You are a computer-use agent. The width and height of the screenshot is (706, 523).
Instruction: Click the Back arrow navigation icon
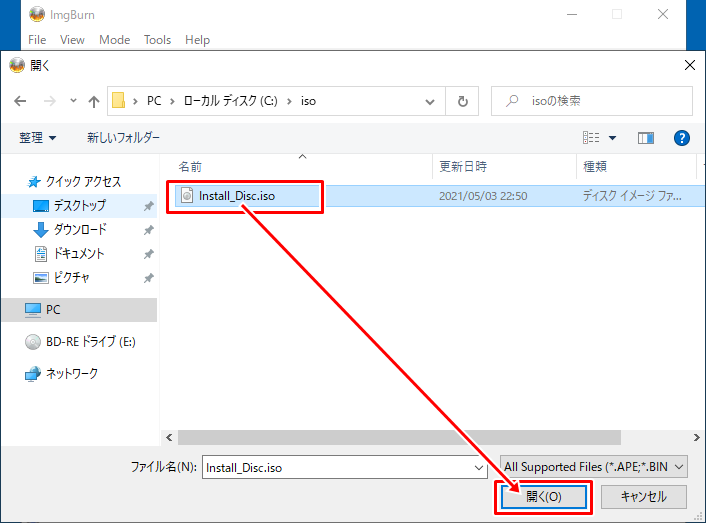(20, 101)
